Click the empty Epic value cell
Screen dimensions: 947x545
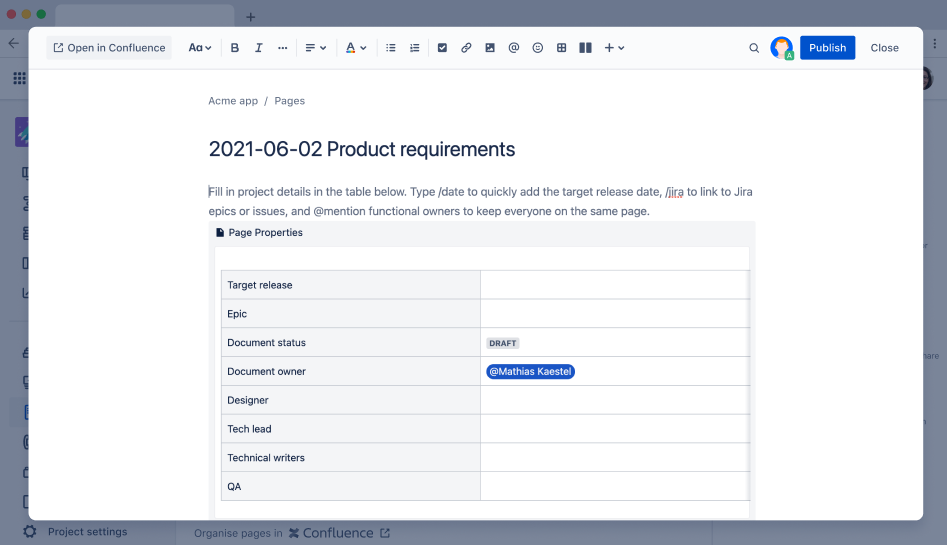tap(615, 314)
